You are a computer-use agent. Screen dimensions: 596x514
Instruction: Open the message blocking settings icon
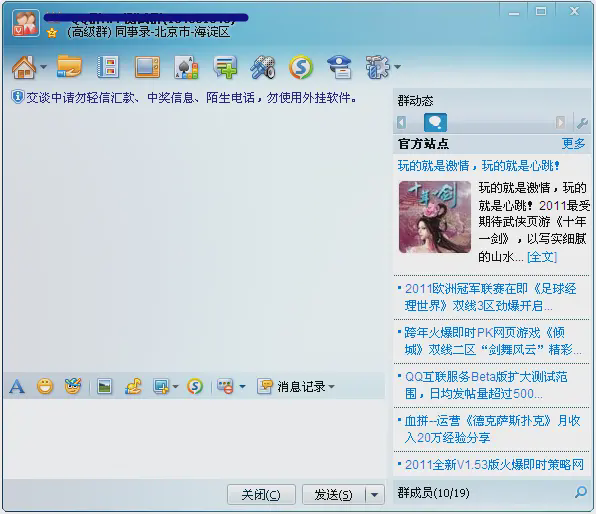[x=225, y=386]
